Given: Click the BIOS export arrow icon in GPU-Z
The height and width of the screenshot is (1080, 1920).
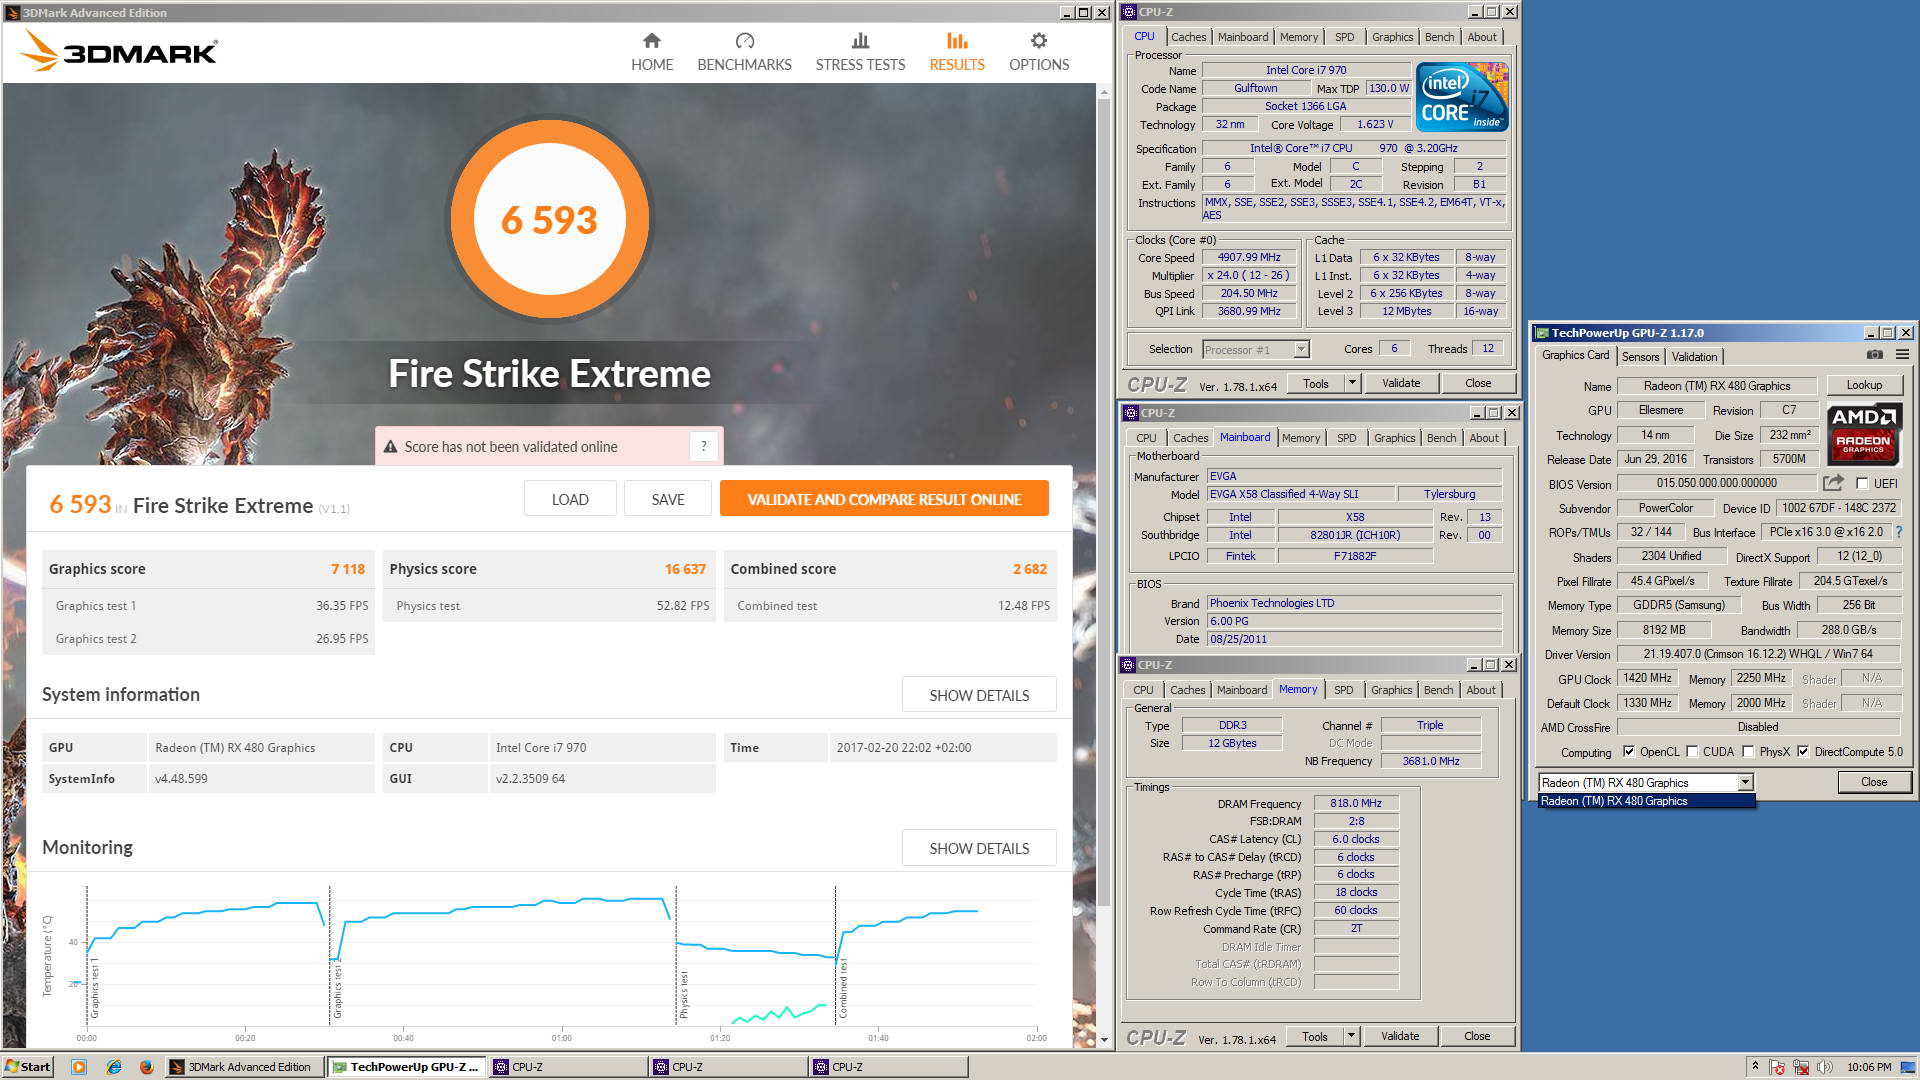Looking at the screenshot, I should click(1833, 483).
